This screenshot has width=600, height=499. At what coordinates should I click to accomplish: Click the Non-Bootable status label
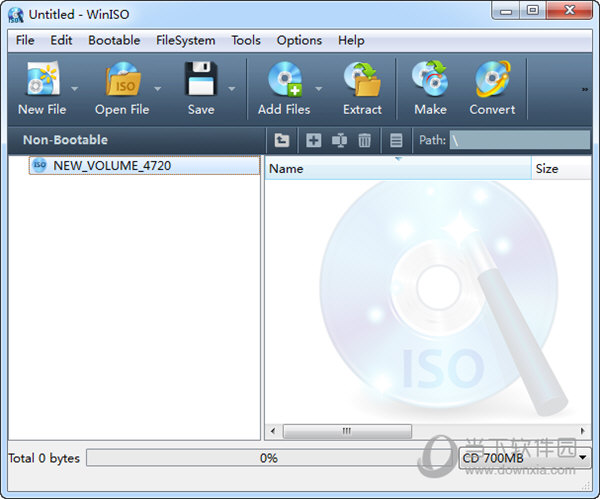(x=65, y=140)
